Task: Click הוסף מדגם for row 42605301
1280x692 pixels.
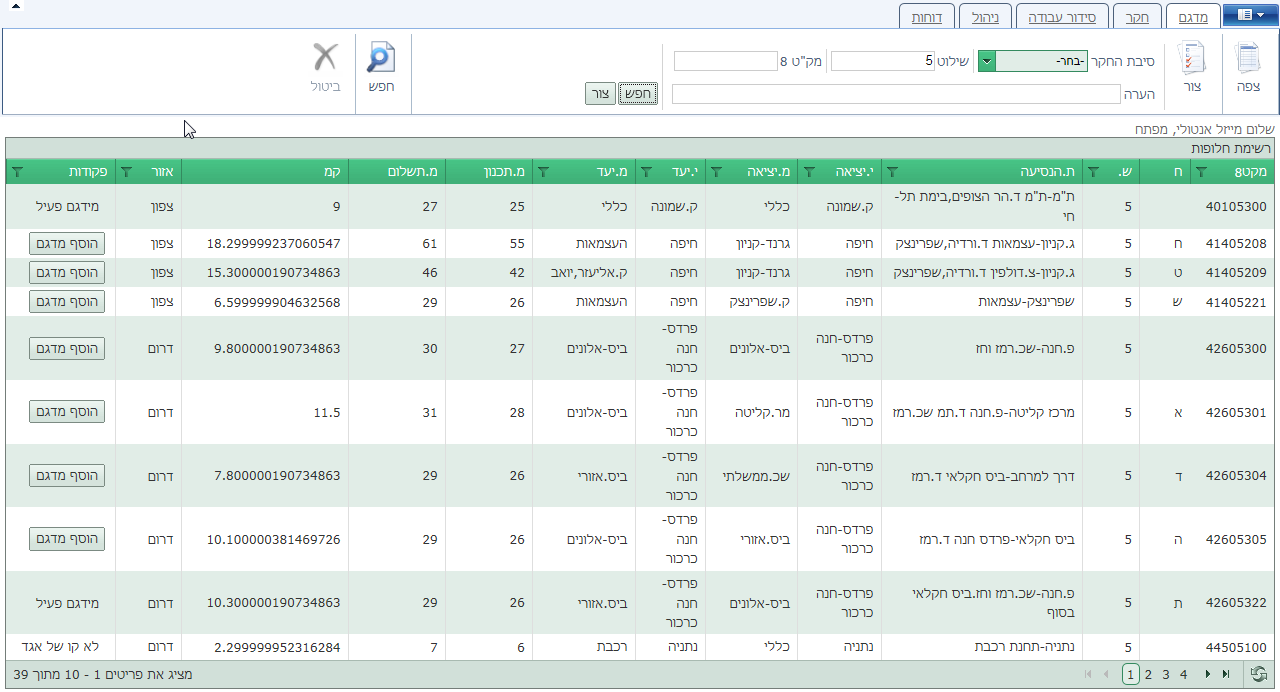Action: click(67, 412)
